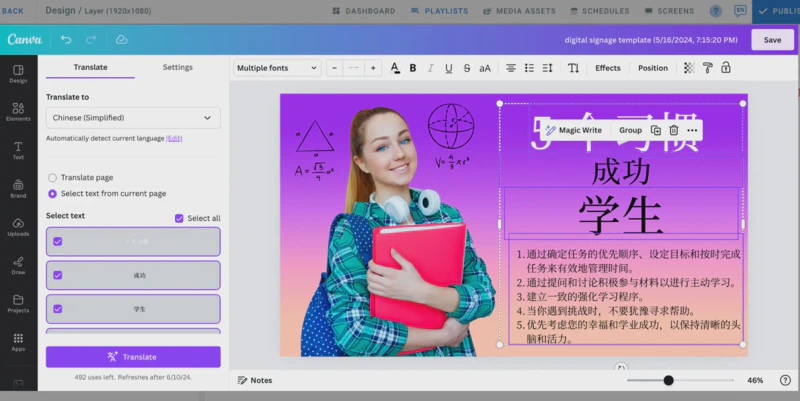Click the cloud sync status icon
The image size is (800, 401).
[121, 40]
